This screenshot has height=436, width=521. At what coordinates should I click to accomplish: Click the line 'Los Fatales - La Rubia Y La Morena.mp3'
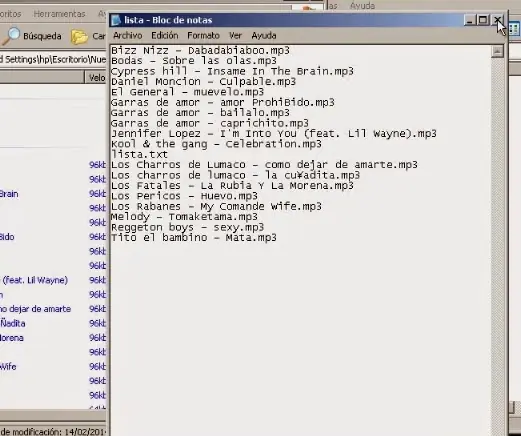coord(232,186)
